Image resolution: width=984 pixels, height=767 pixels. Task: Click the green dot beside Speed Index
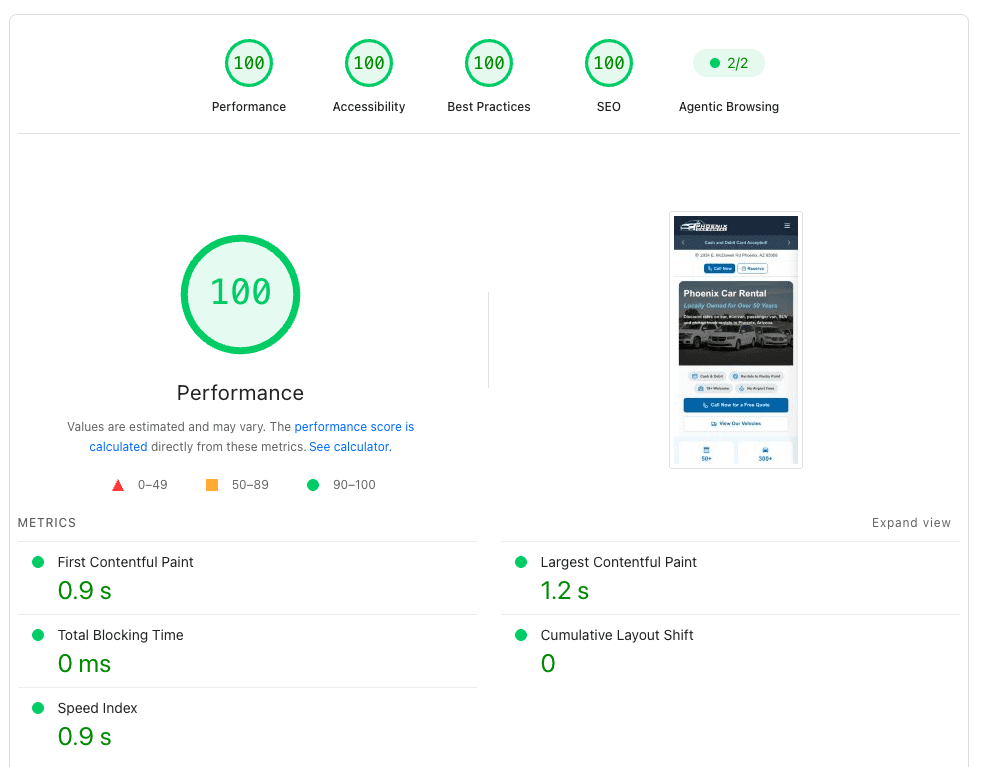(x=38, y=708)
